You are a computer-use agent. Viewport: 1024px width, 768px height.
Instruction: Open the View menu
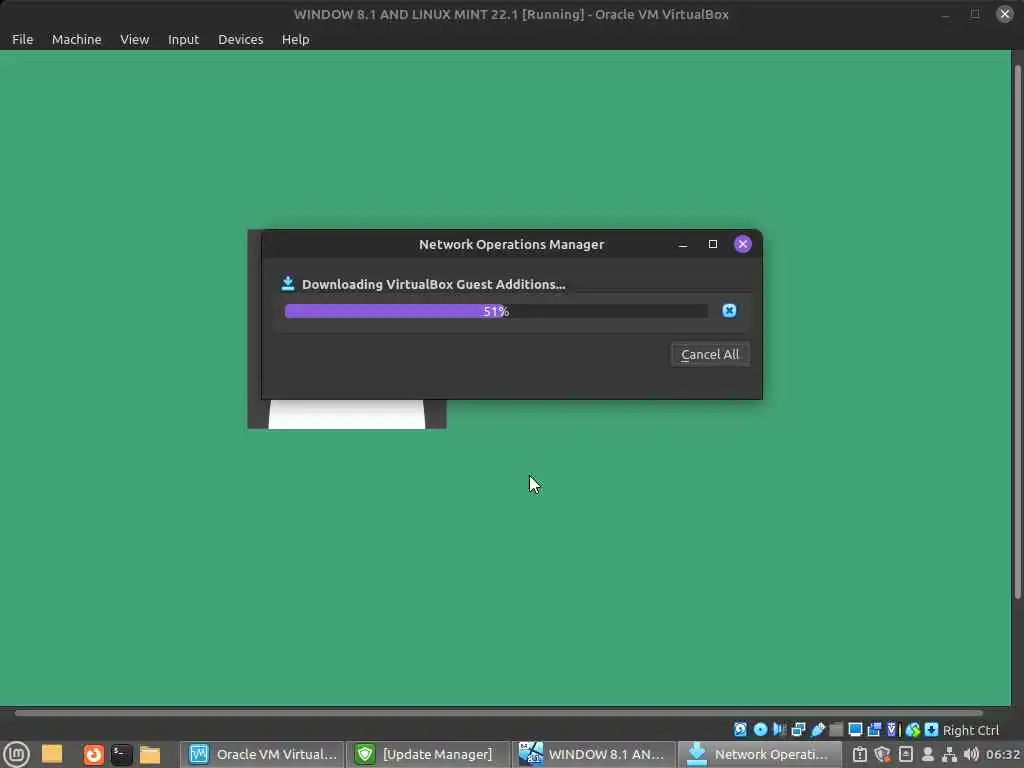(x=135, y=39)
